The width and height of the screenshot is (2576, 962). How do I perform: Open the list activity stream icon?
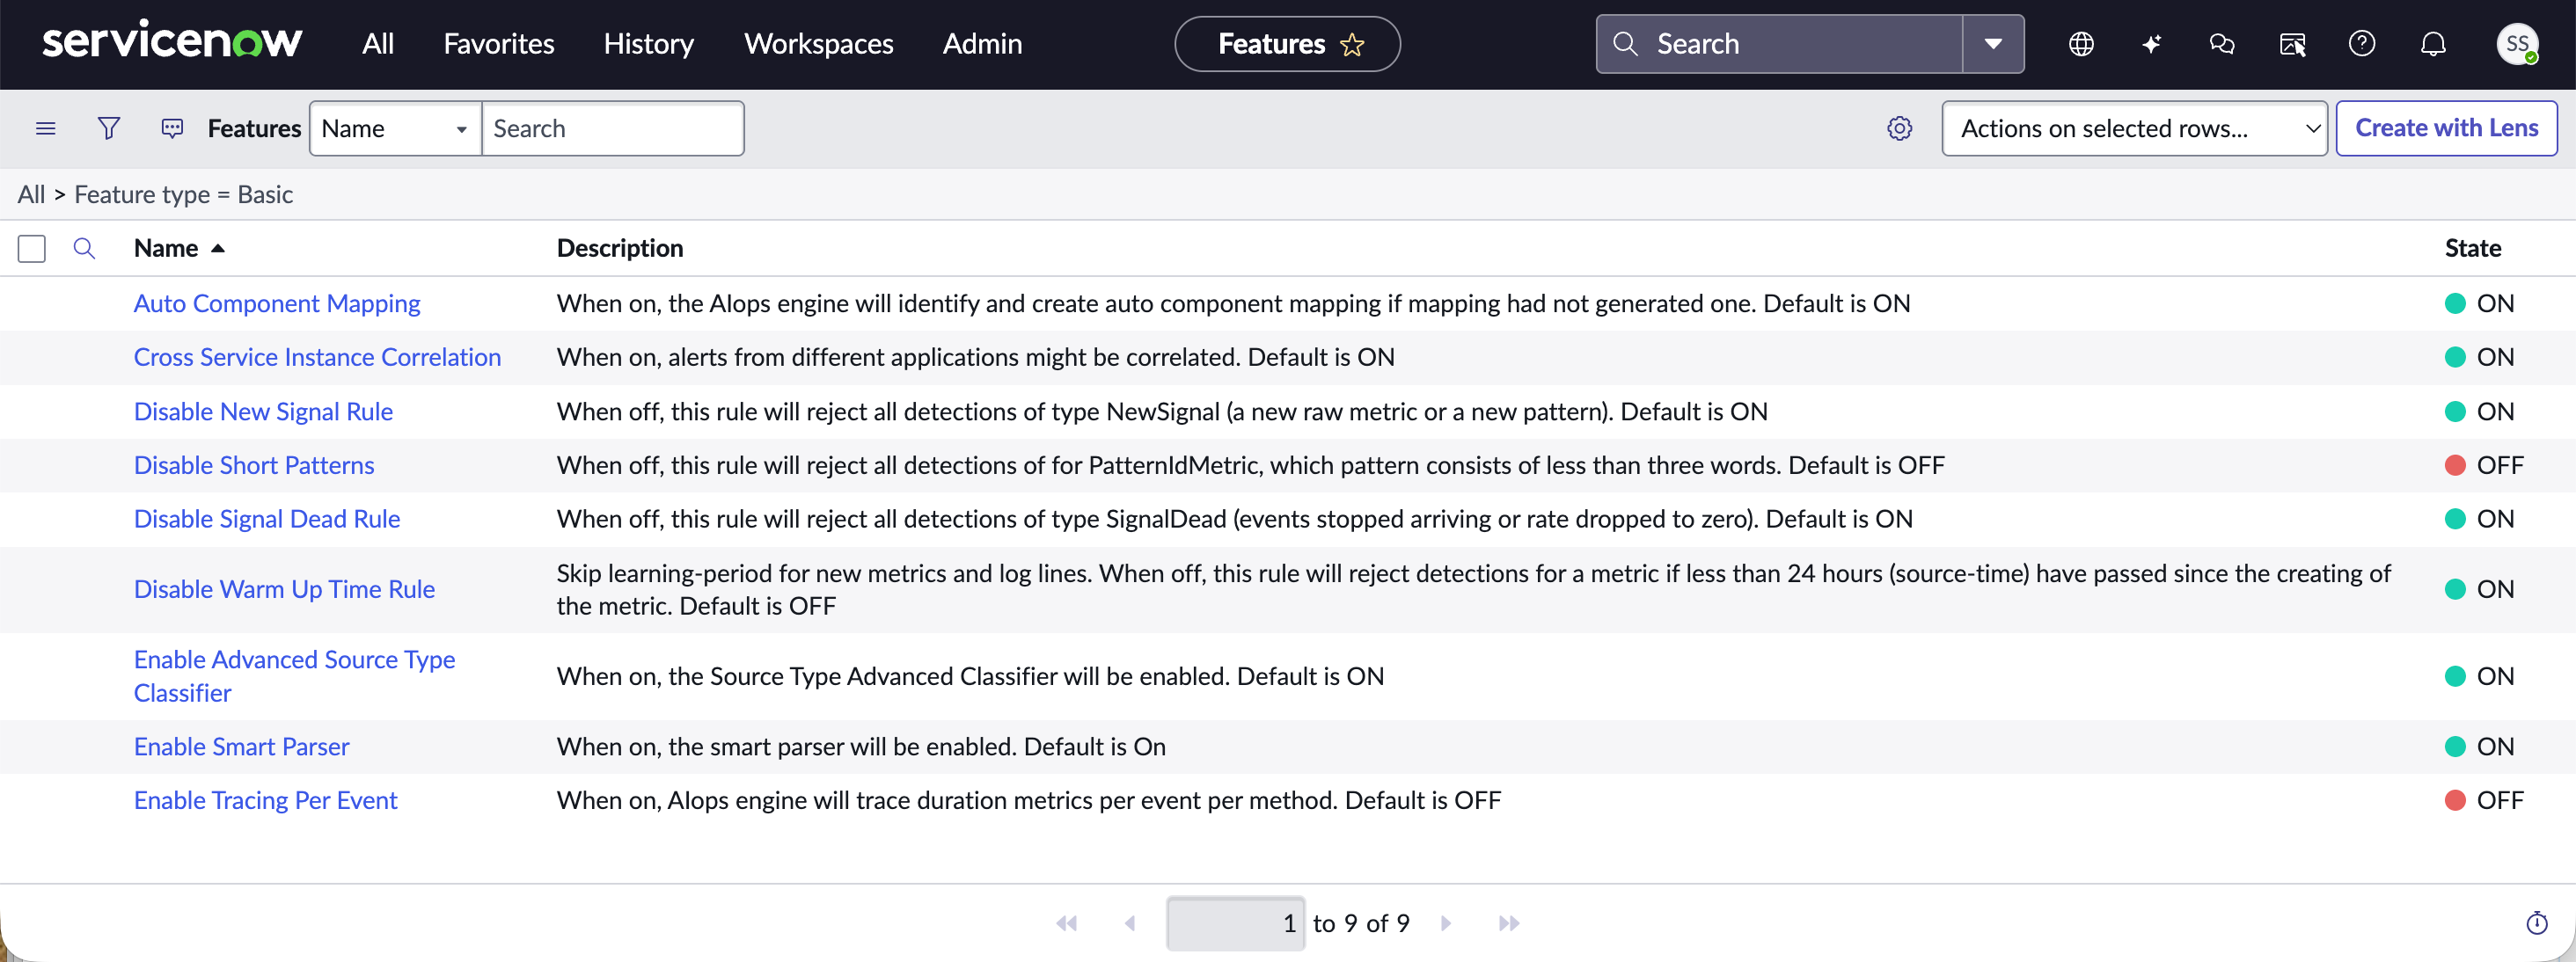(172, 128)
